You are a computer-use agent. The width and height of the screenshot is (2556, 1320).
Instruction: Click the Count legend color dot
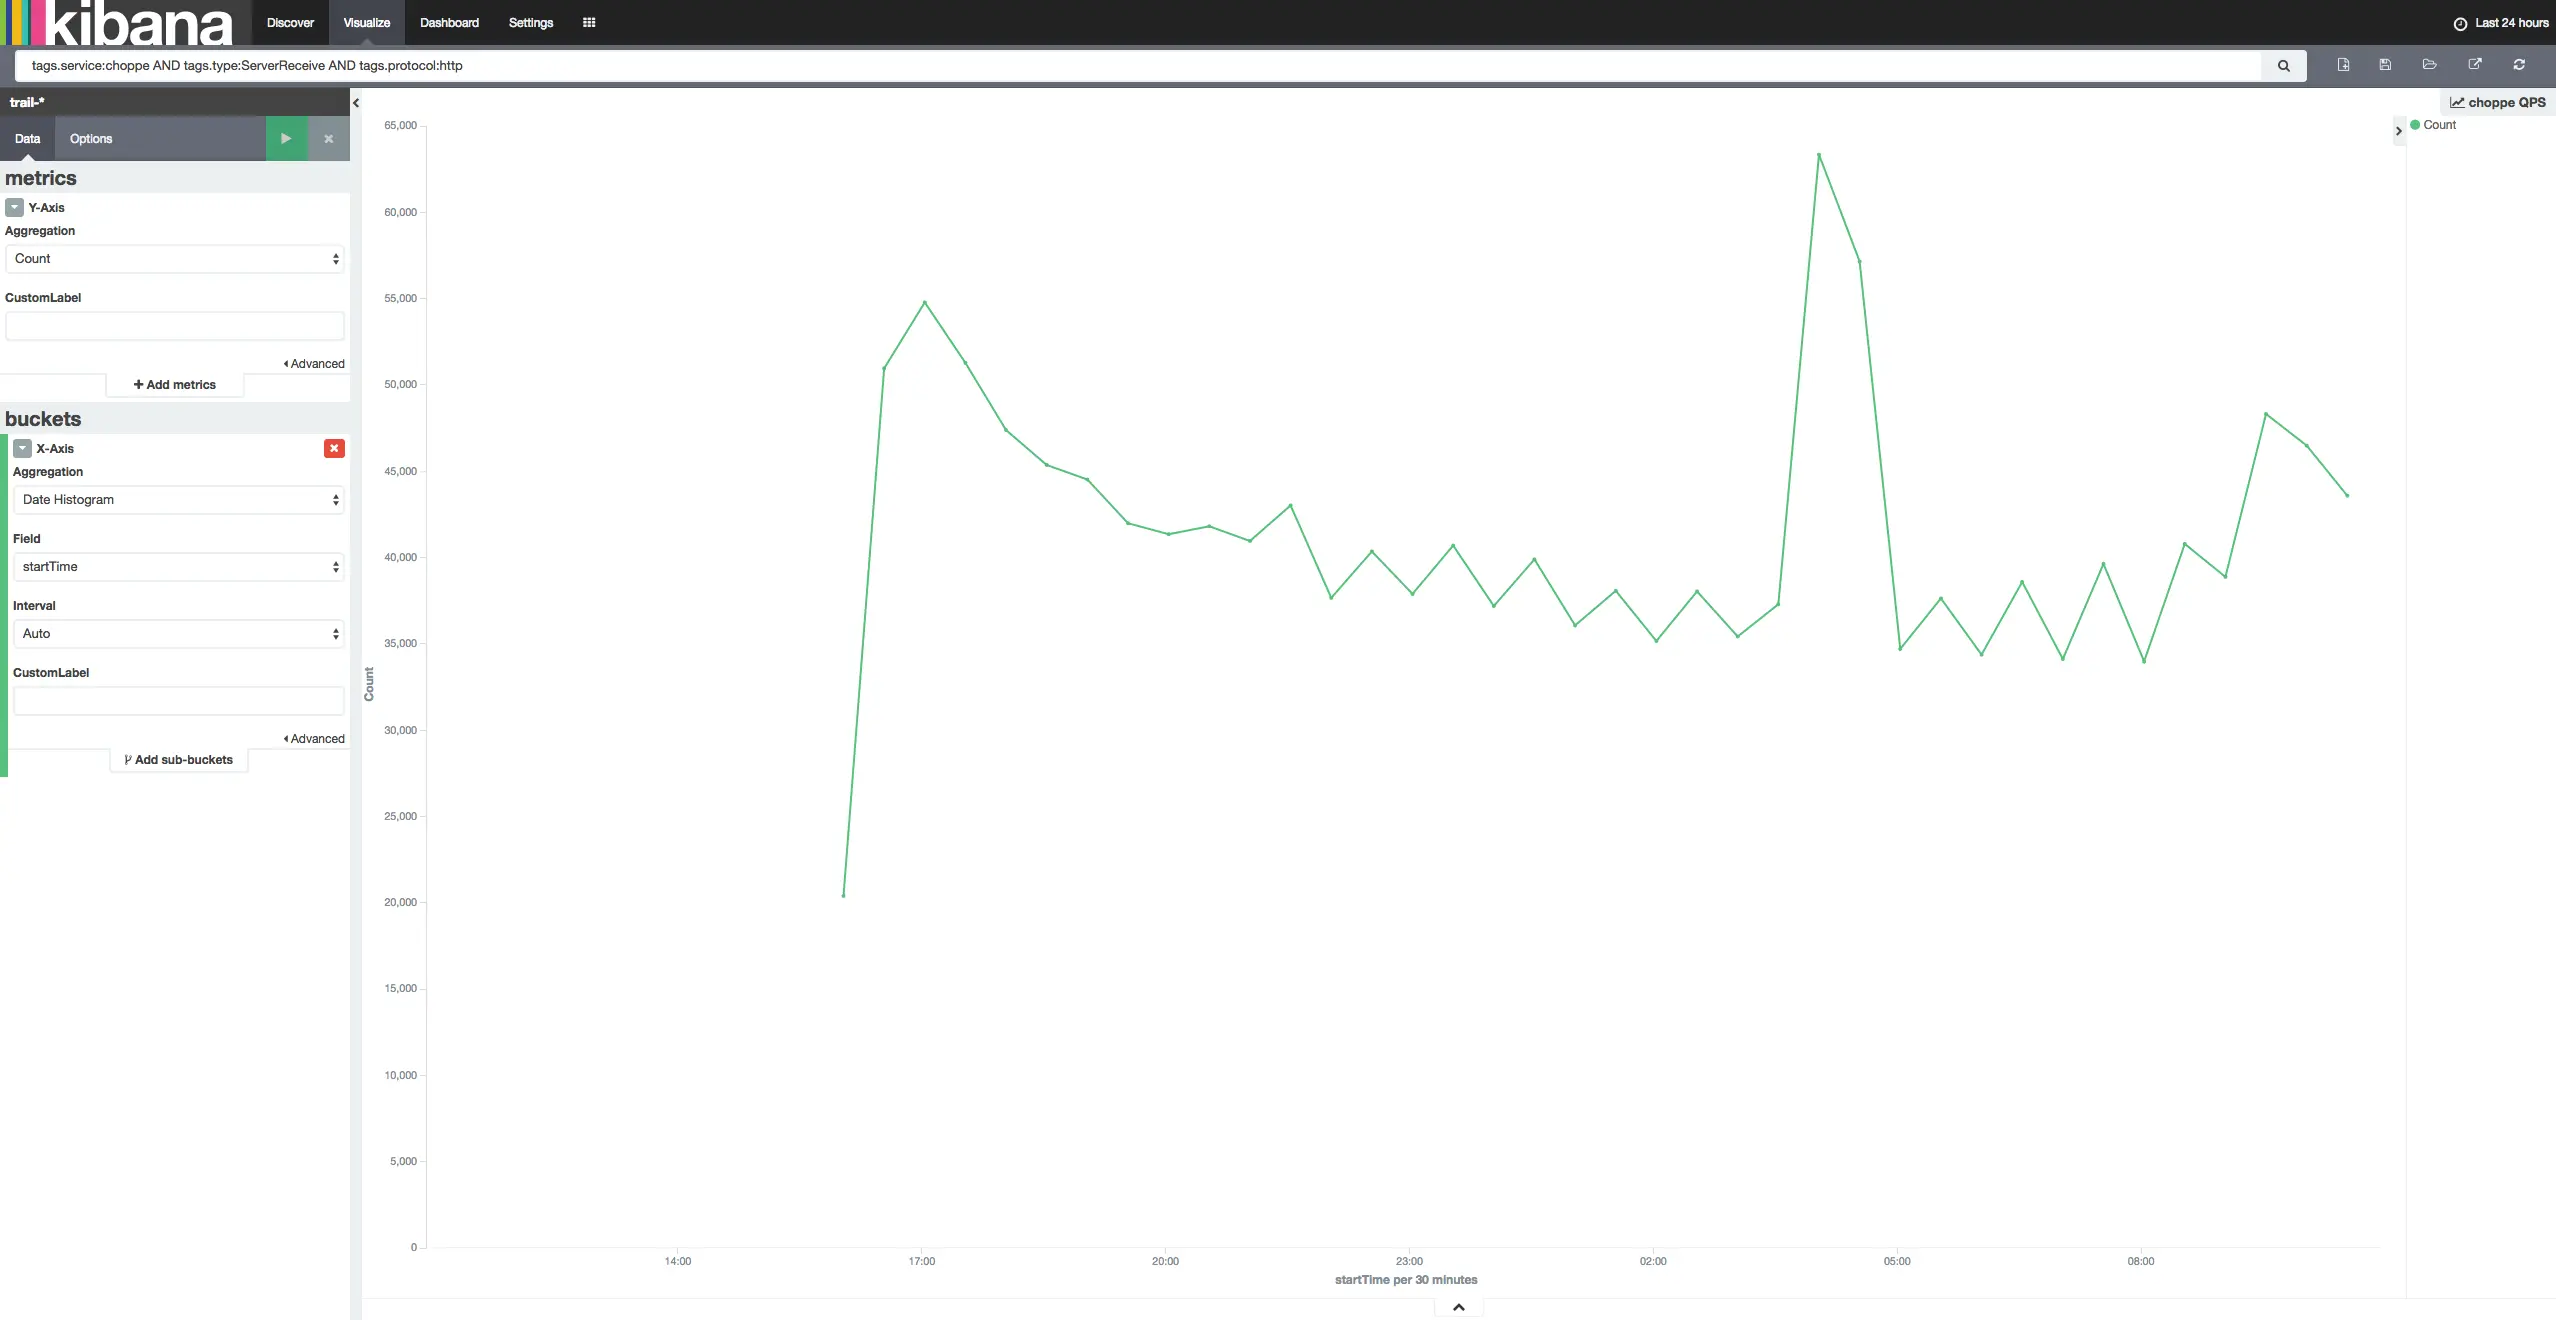click(x=2415, y=125)
